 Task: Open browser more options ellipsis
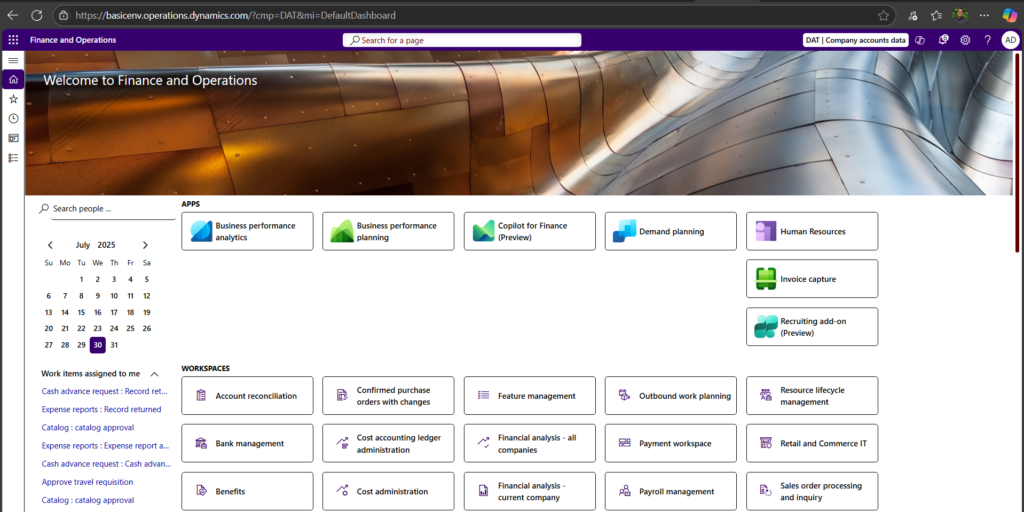click(985, 15)
